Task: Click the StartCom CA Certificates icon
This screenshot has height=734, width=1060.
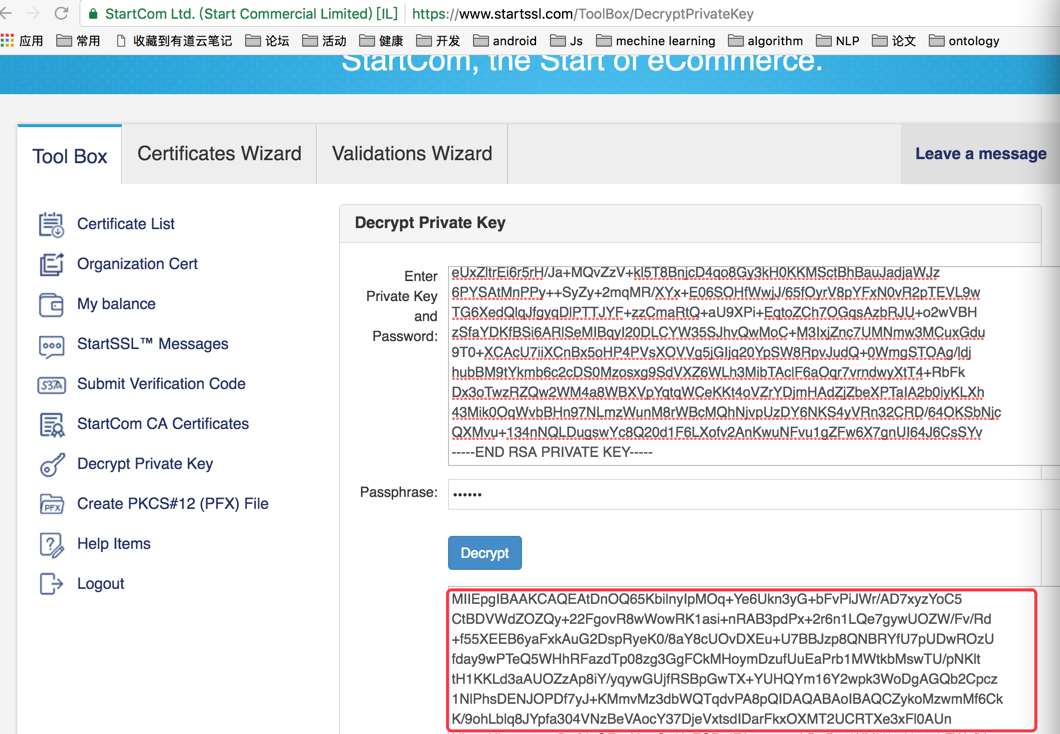Action: (51, 424)
